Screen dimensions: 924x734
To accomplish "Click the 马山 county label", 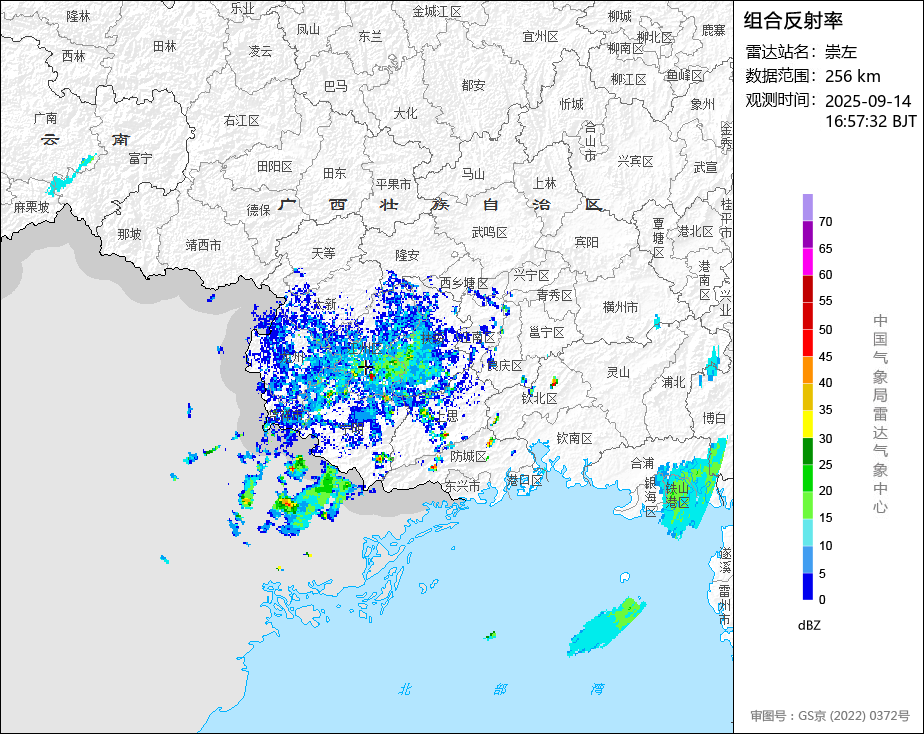I will coord(473,174).
